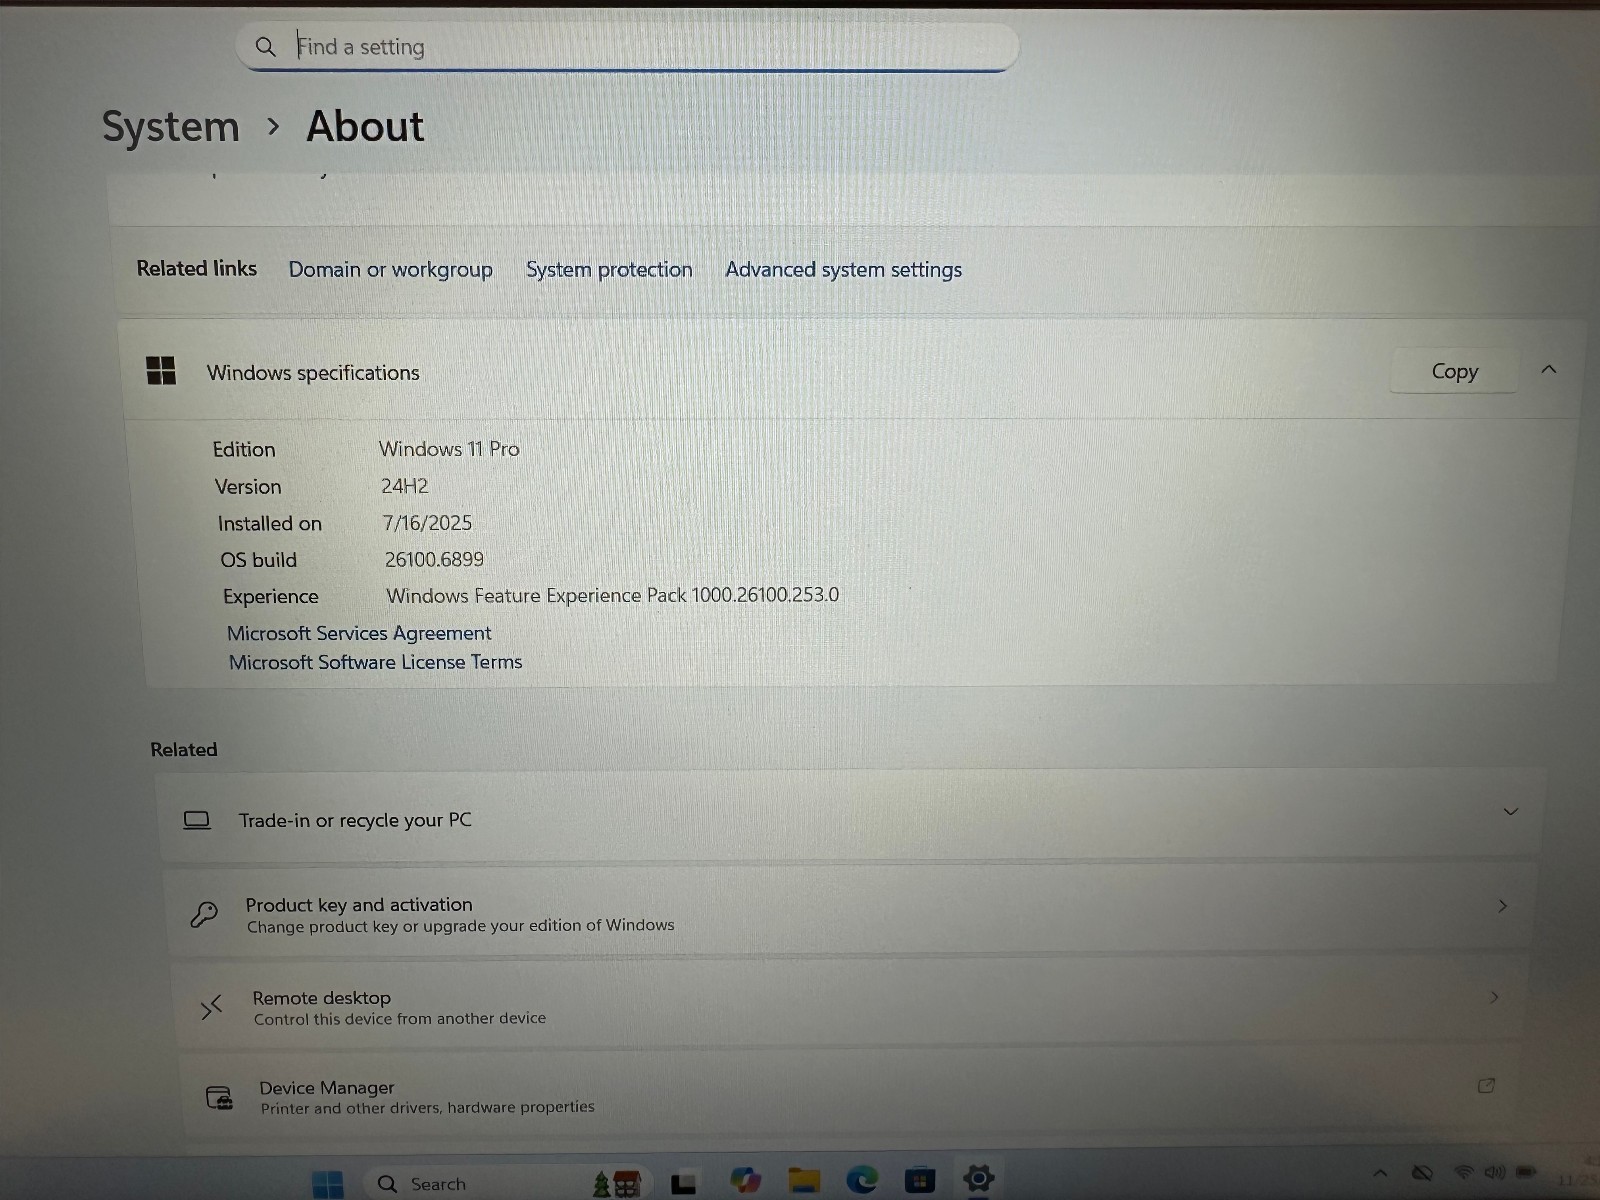Click the laptop icon beside Trade-in row

pyautogui.click(x=197, y=820)
